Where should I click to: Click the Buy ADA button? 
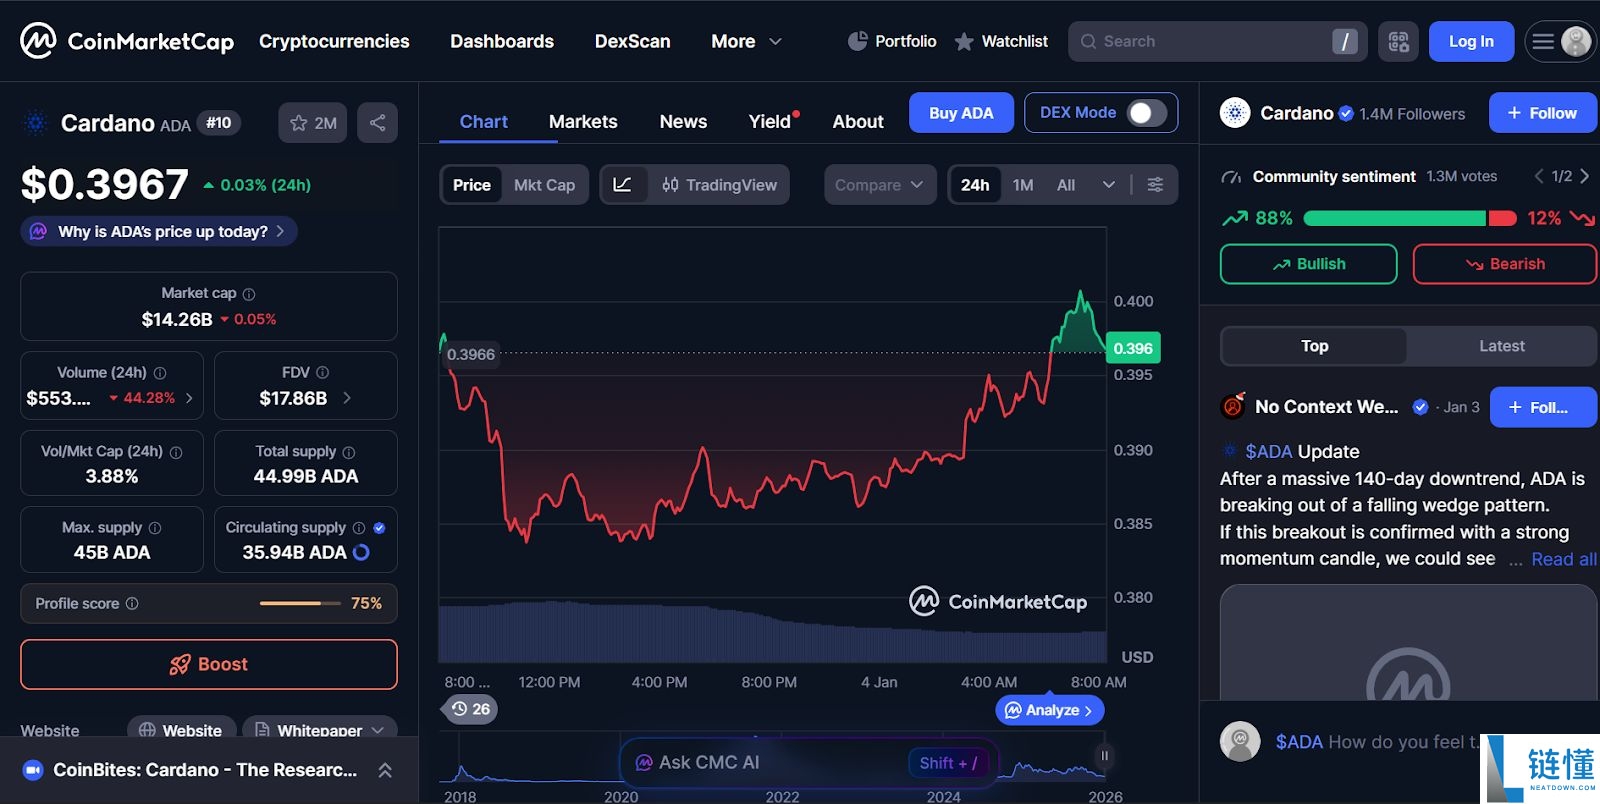pos(961,113)
